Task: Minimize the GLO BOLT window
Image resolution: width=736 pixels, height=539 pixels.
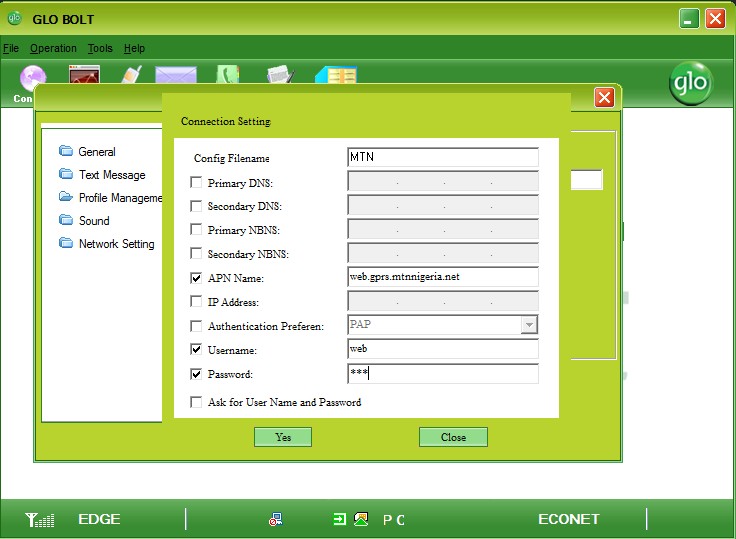Action: 689,19
